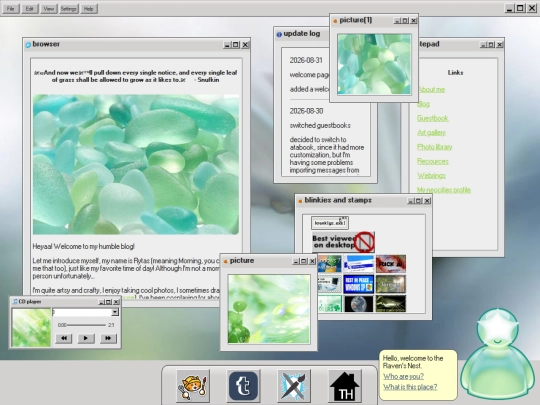Click the 'What is this place?' link

[410, 387]
